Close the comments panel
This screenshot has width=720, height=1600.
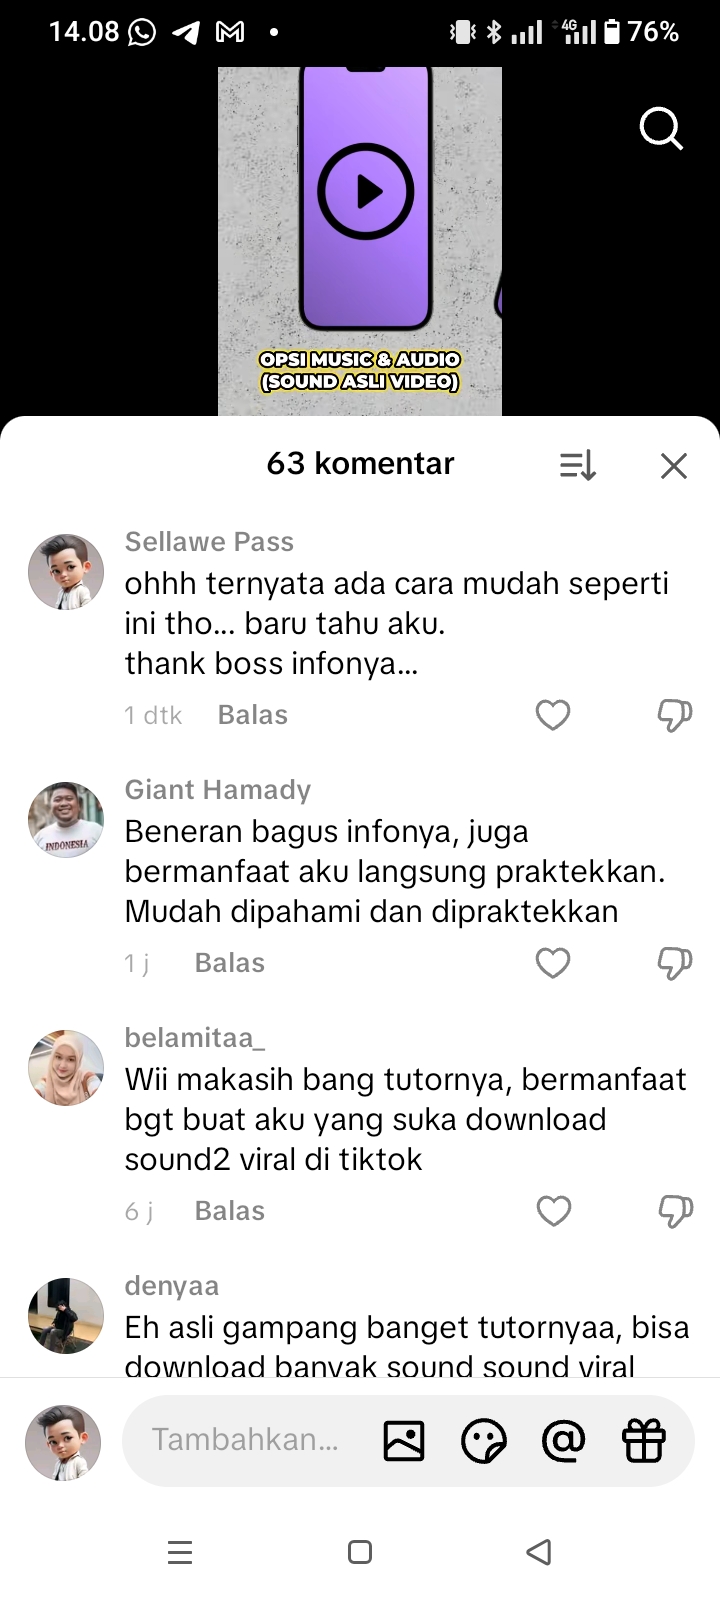674,465
